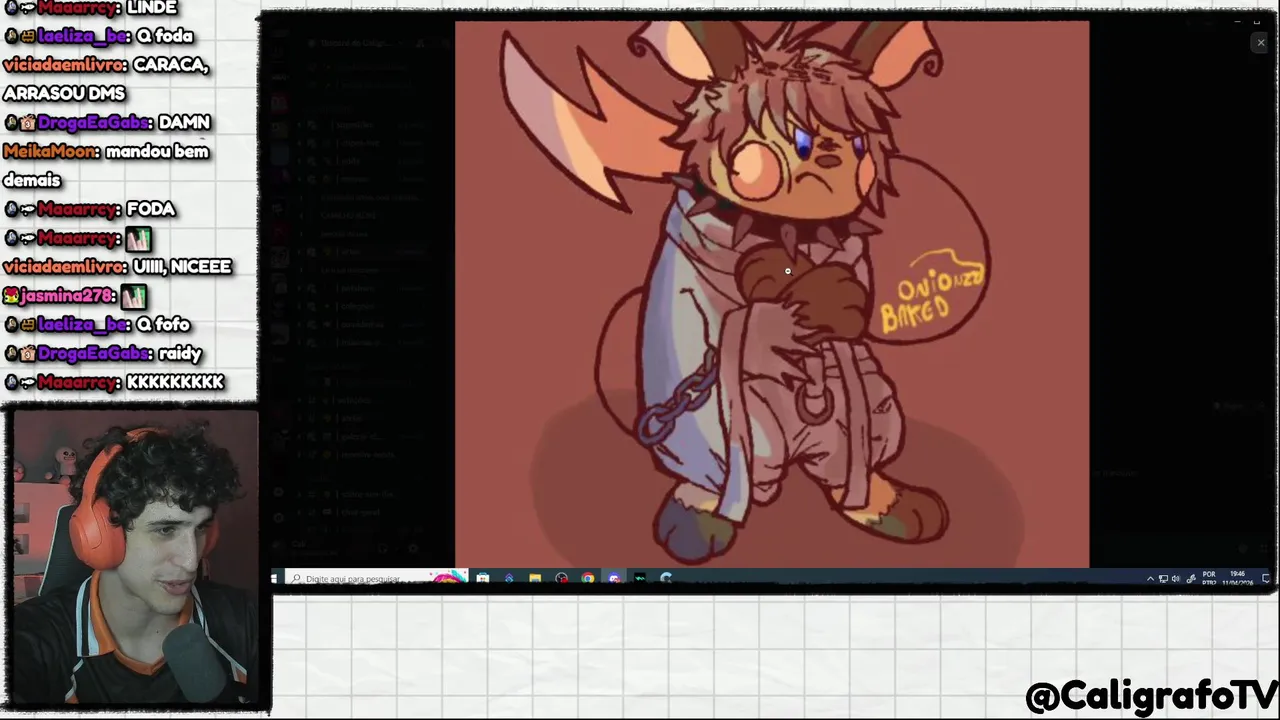Click the enlarged Onionzz Baked character artwork
The width and height of the screenshot is (1280, 720).
[x=772, y=294]
